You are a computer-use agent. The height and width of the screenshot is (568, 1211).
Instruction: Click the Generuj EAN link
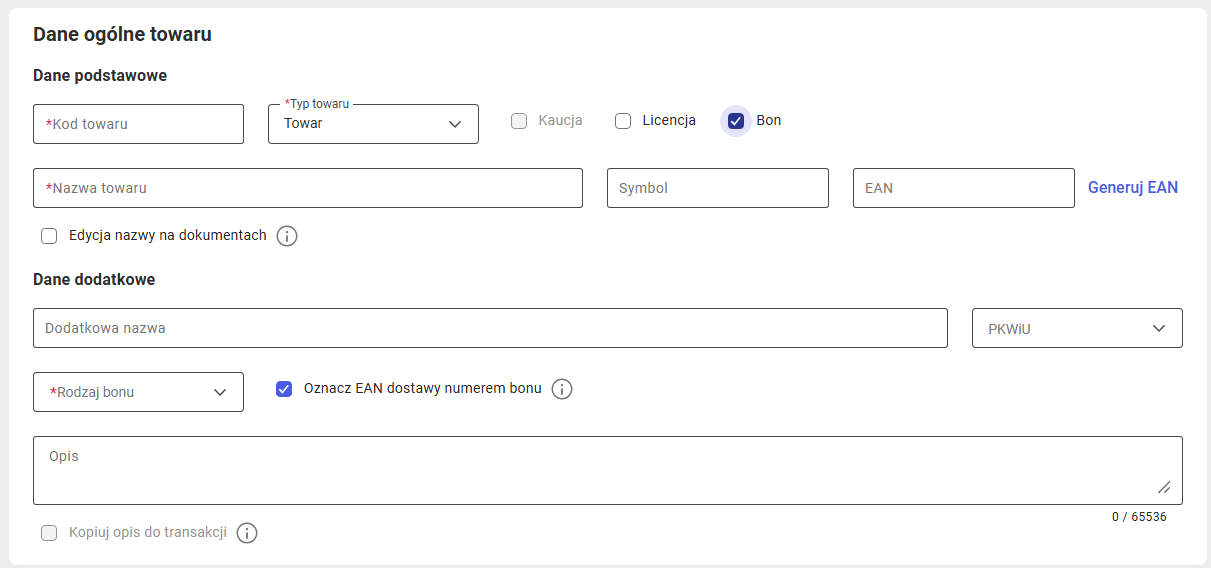1133,188
